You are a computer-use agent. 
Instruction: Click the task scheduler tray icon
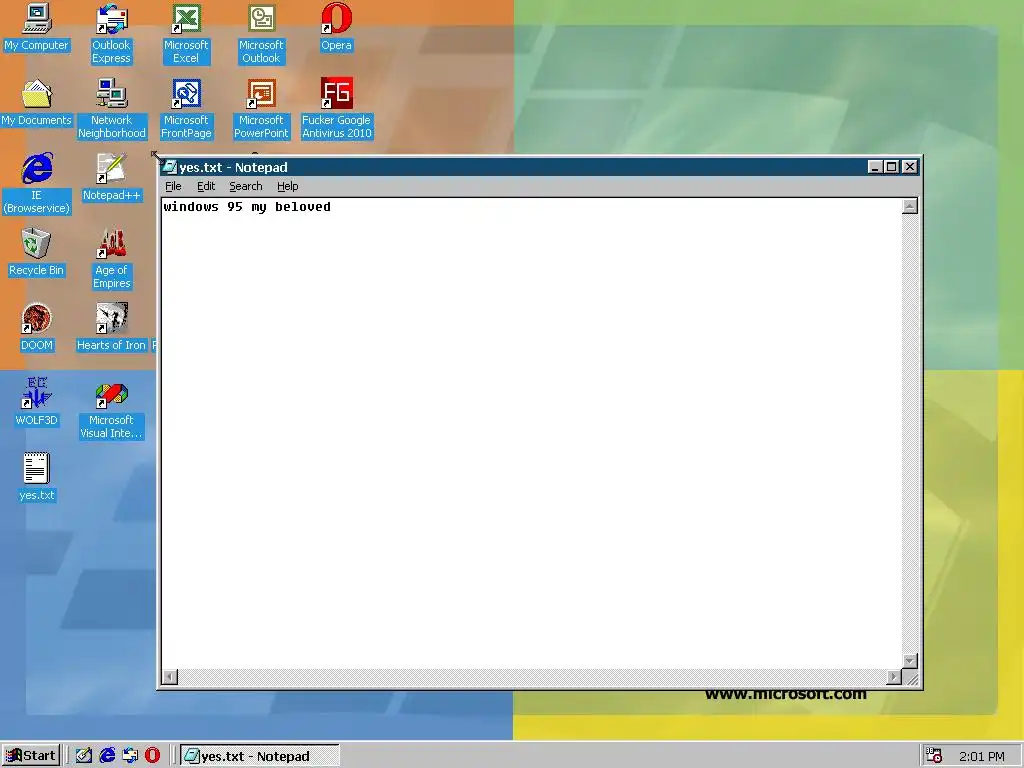pyautogui.click(x=934, y=756)
